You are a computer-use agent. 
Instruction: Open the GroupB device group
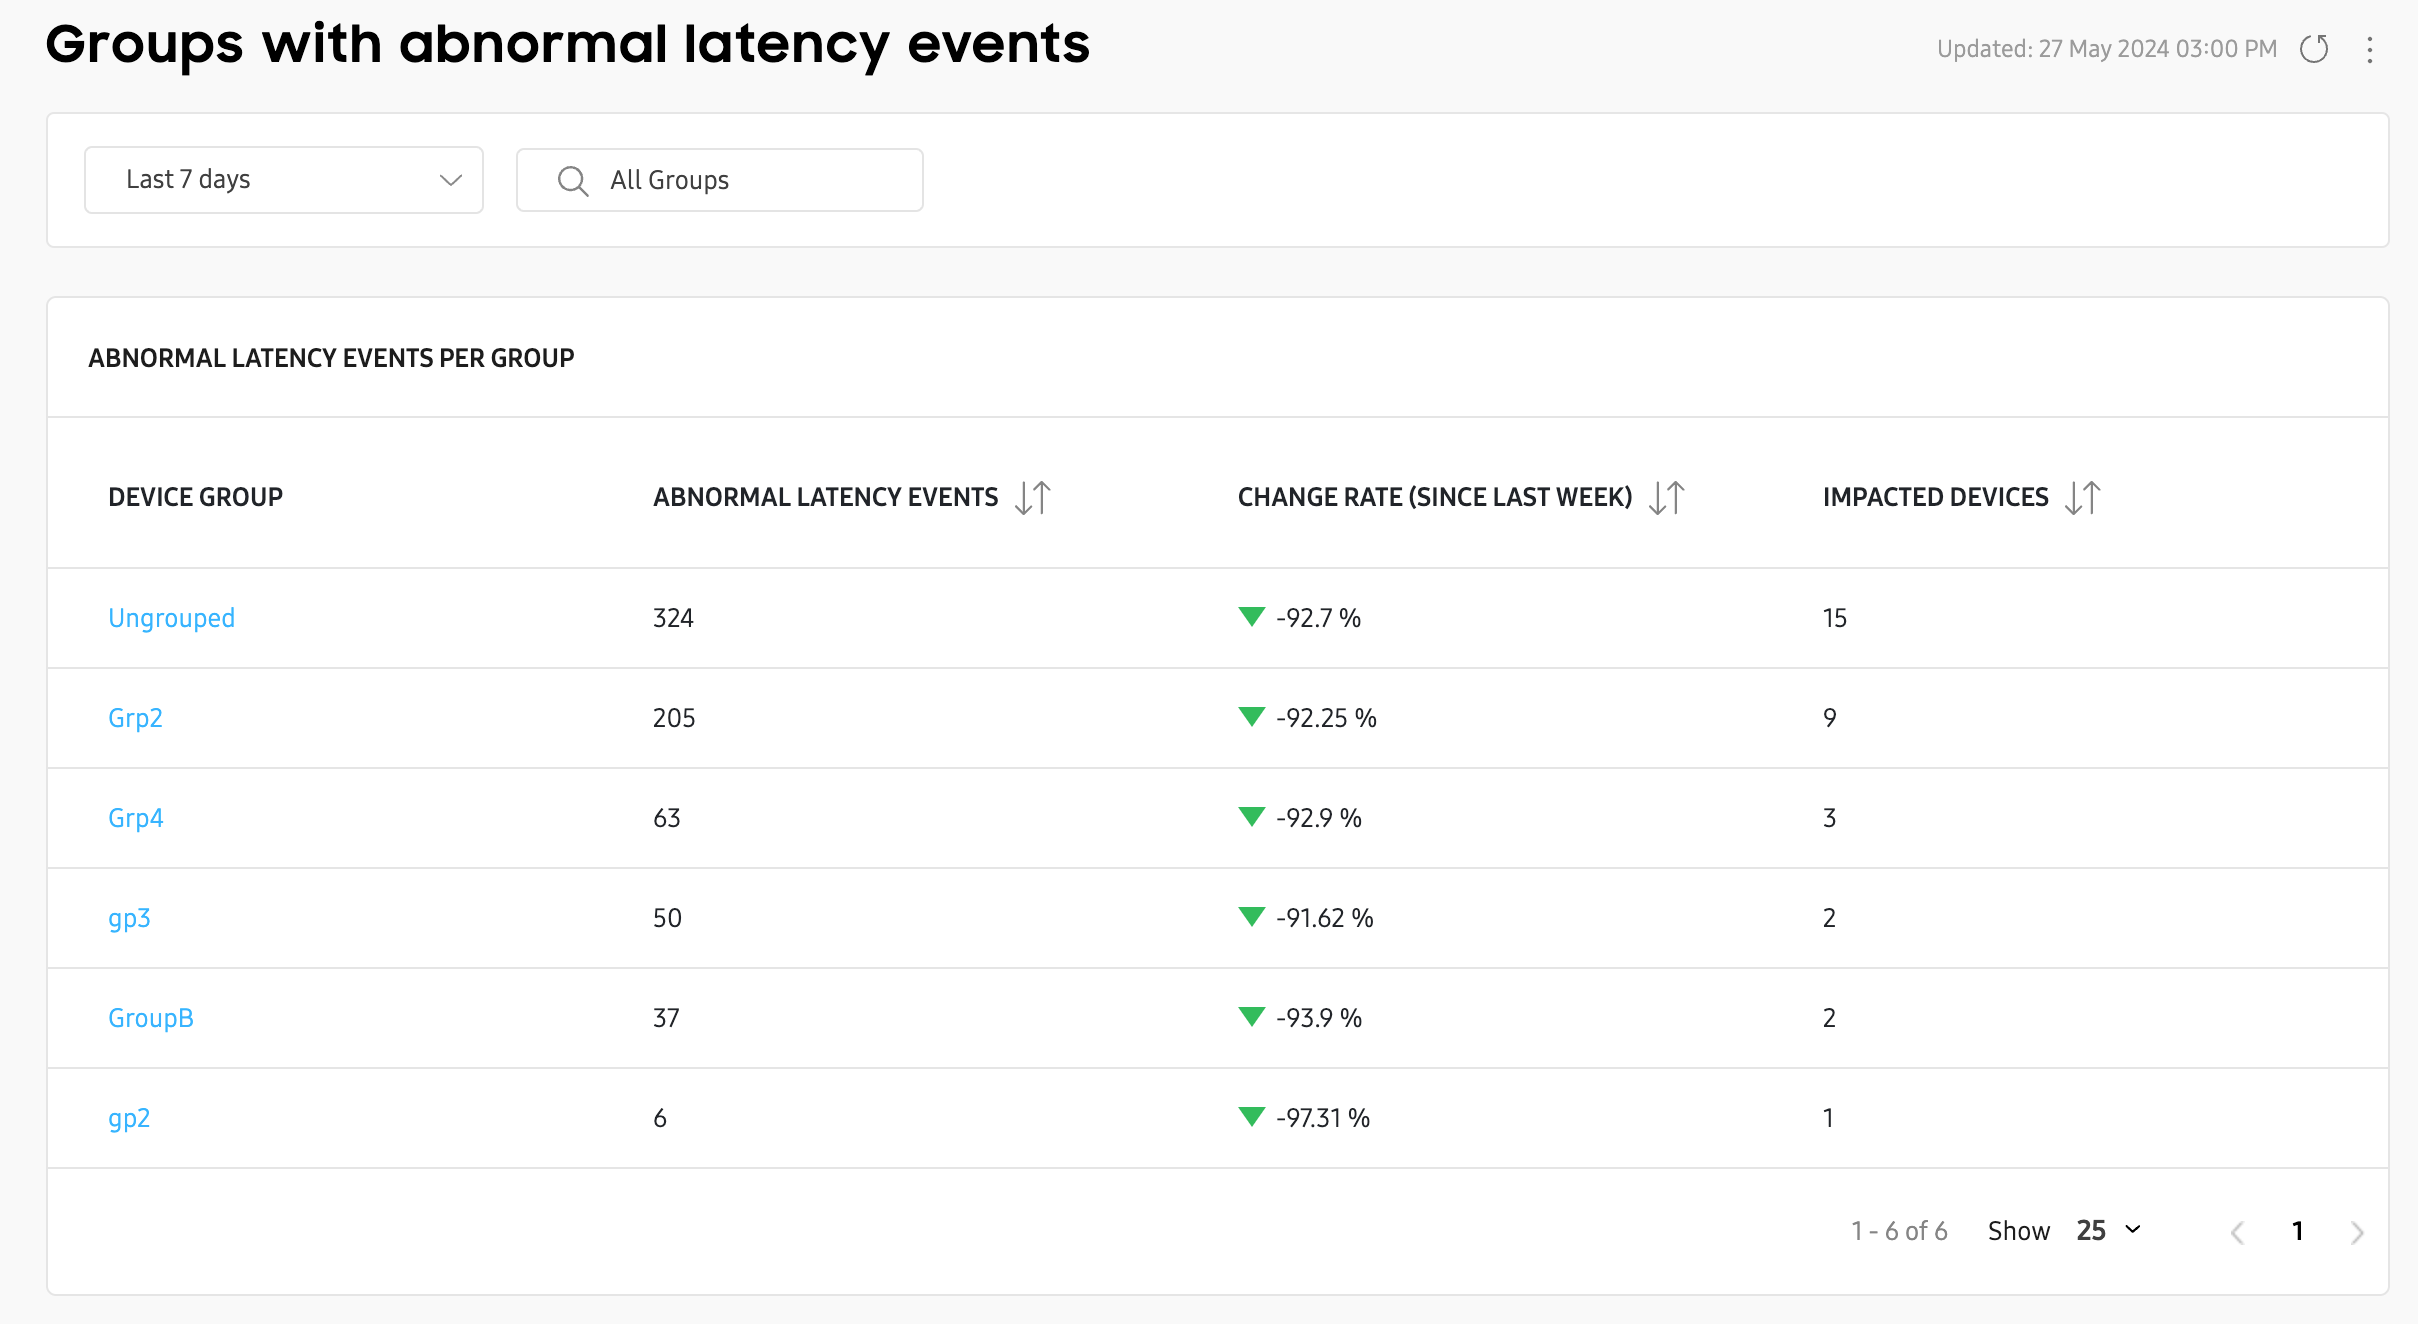(x=151, y=1018)
